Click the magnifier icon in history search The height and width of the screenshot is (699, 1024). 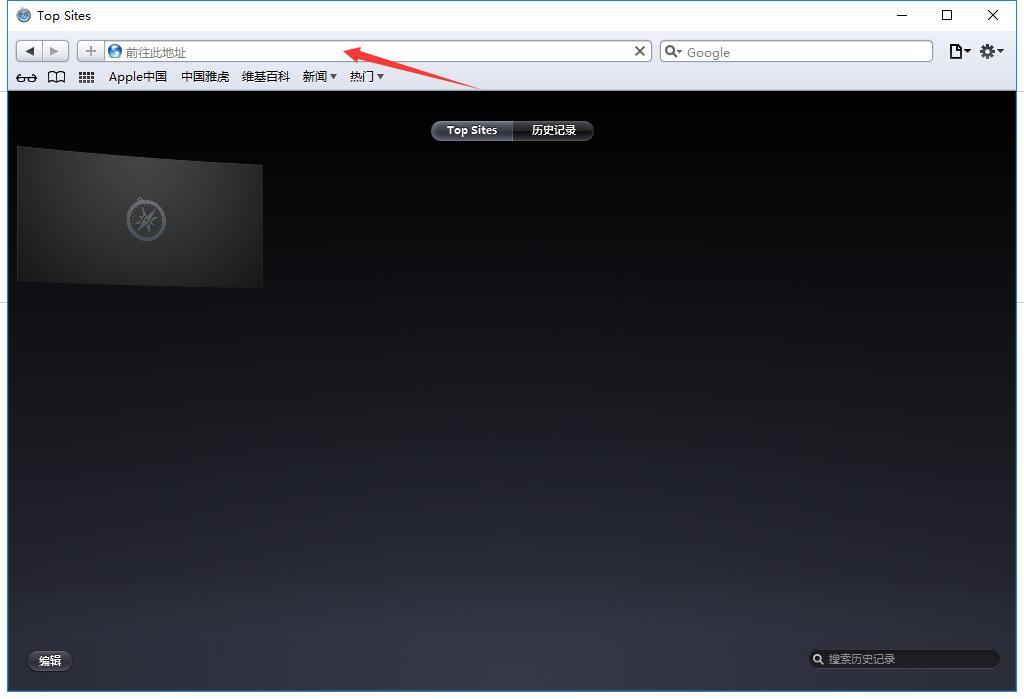tap(818, 659)
